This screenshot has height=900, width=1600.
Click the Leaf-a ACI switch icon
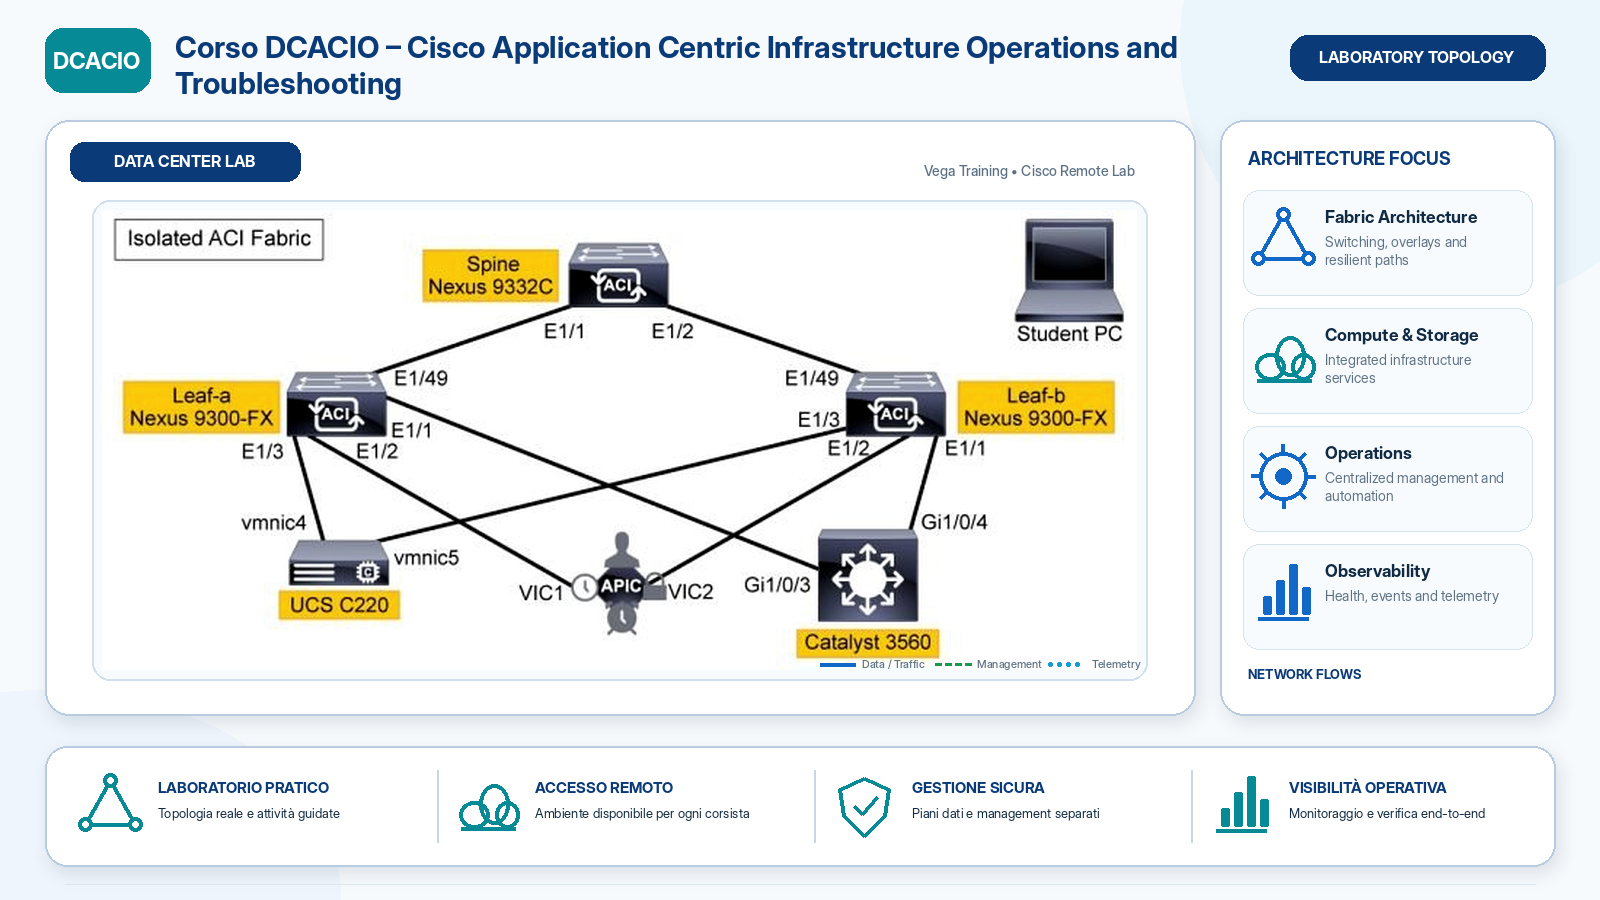pyautogui.click(x=336, y=404)
